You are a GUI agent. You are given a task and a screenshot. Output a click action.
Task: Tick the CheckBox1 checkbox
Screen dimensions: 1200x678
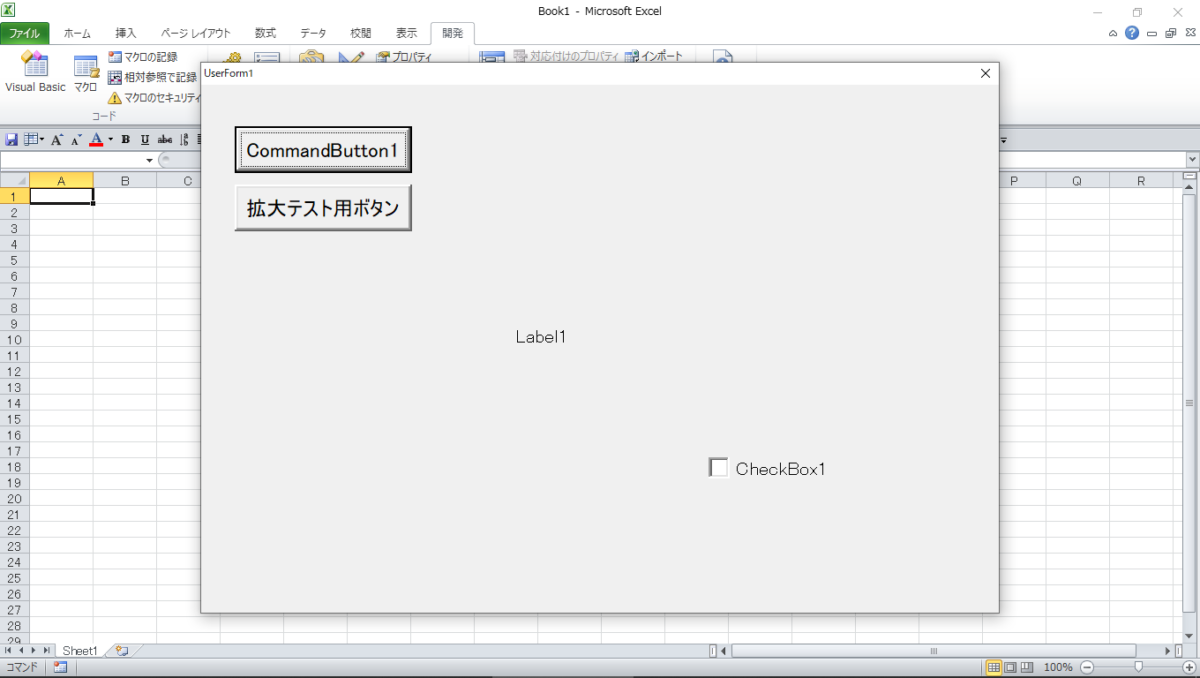718,468
